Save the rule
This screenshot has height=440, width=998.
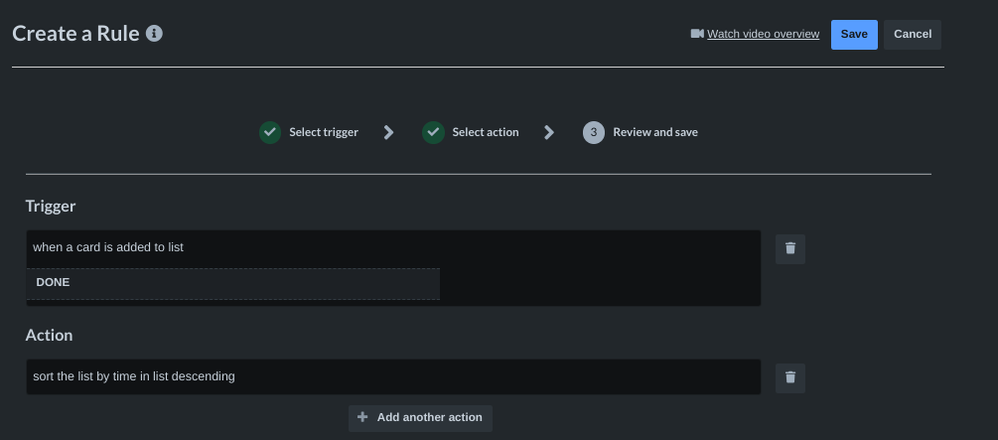[x=854, y=34]
